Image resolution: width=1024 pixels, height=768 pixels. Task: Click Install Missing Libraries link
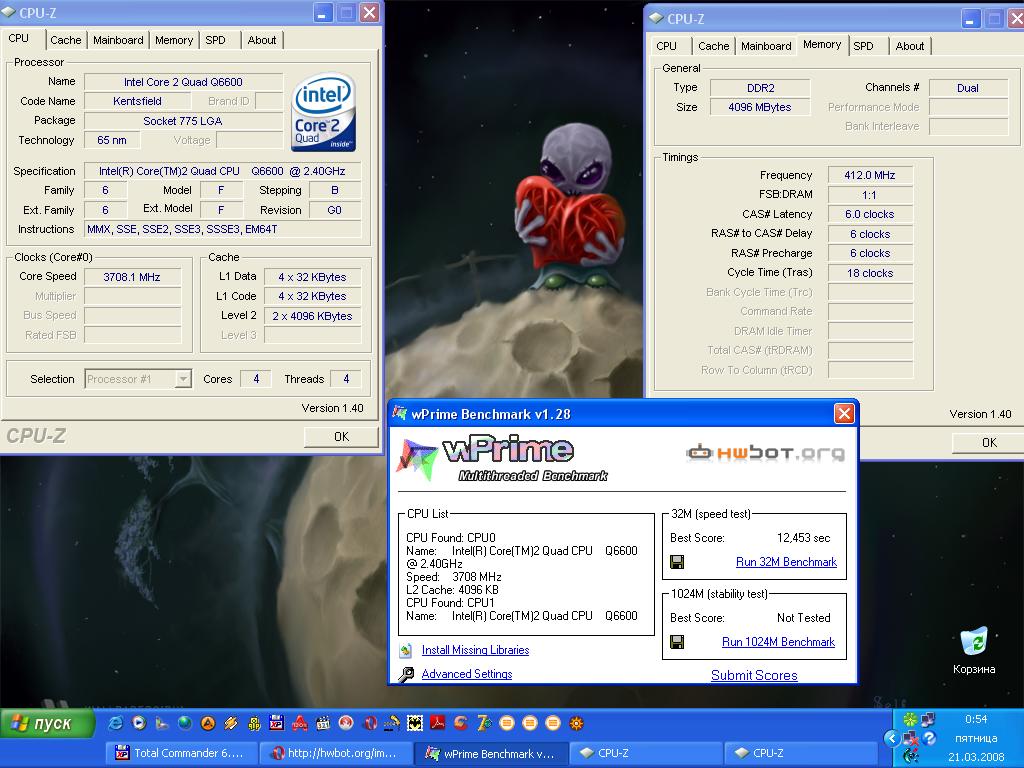click(x=475, y=650)
